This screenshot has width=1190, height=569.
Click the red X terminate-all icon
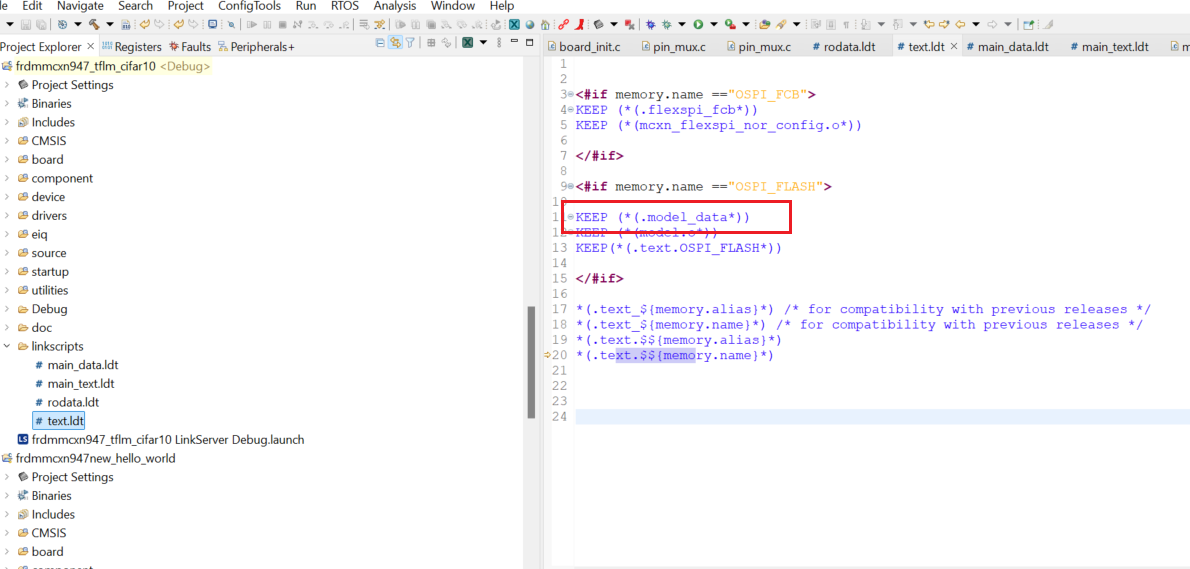click(630, 24)
